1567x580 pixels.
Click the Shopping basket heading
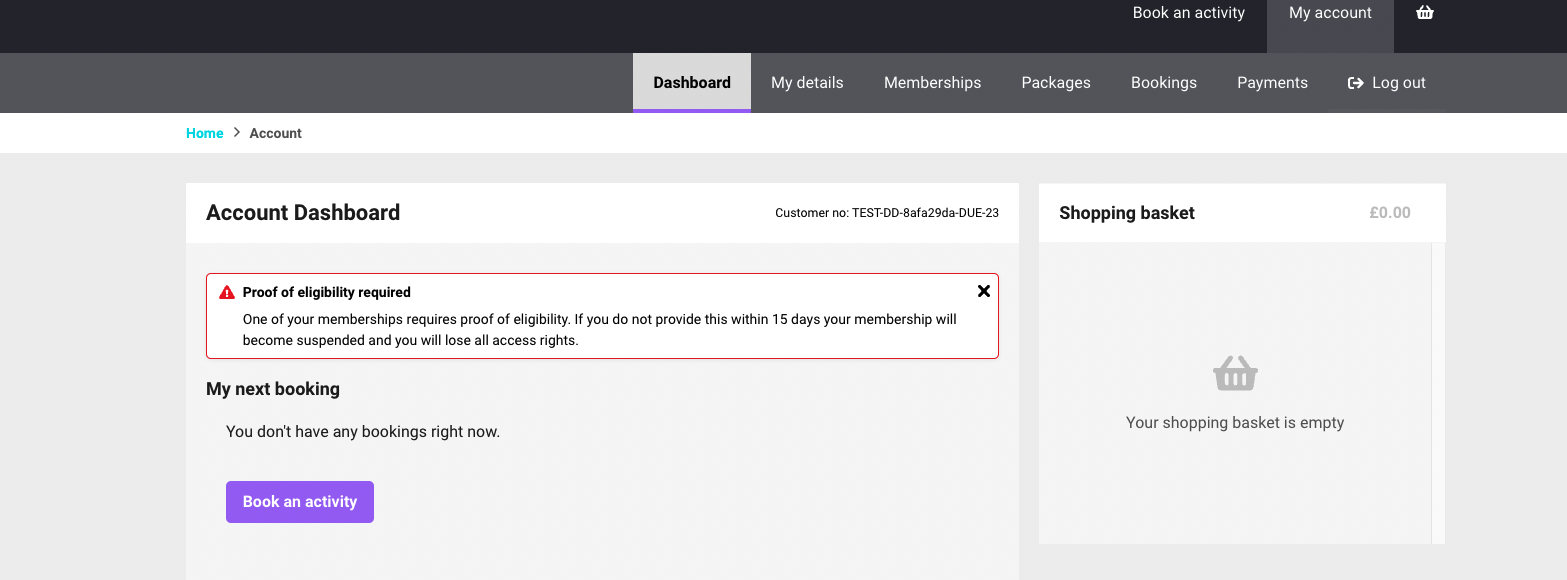point(1127,213)
